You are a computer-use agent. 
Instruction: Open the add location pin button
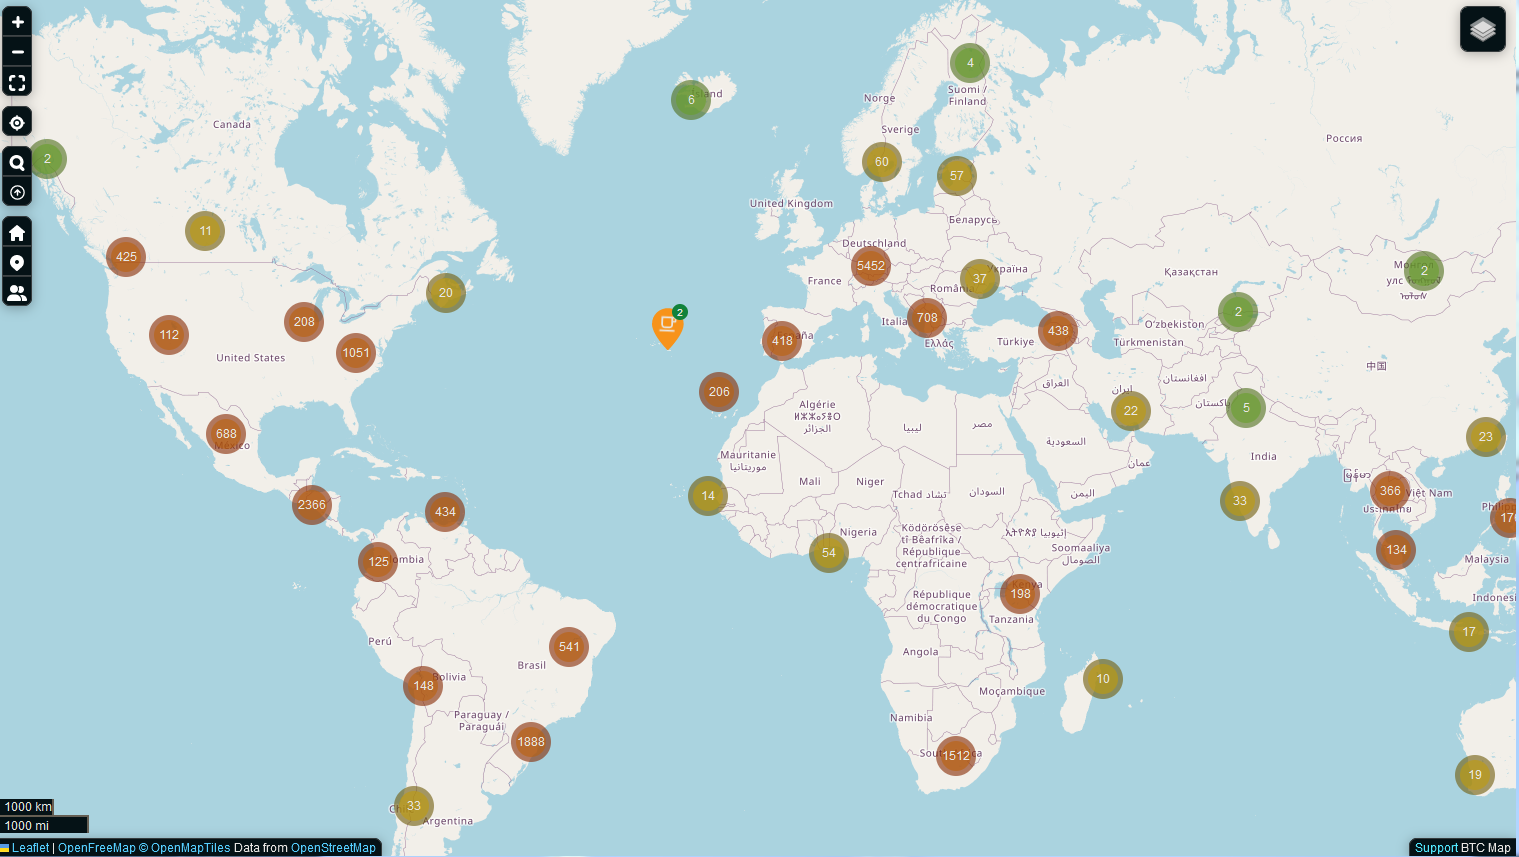(x=17, y=263)
